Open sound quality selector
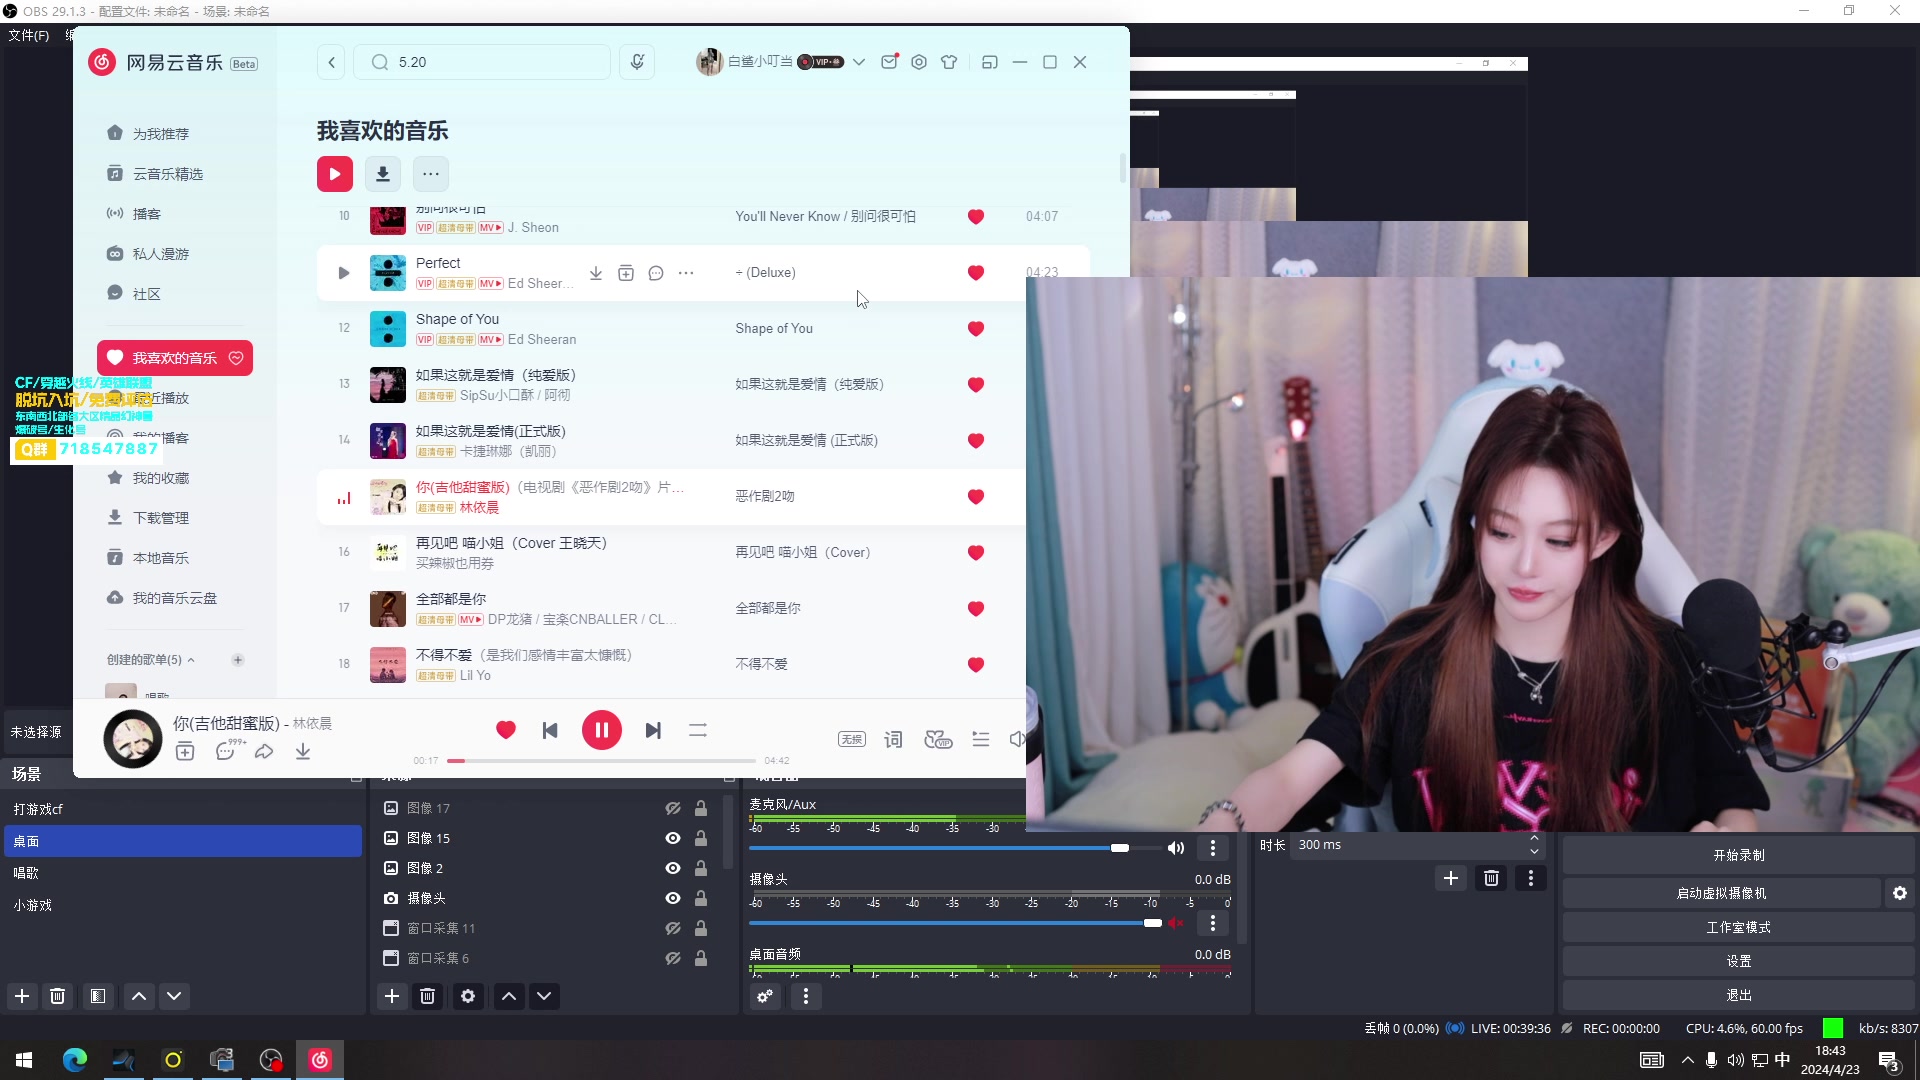The width and height of the screenshot is (1920, 1080). 852,739
